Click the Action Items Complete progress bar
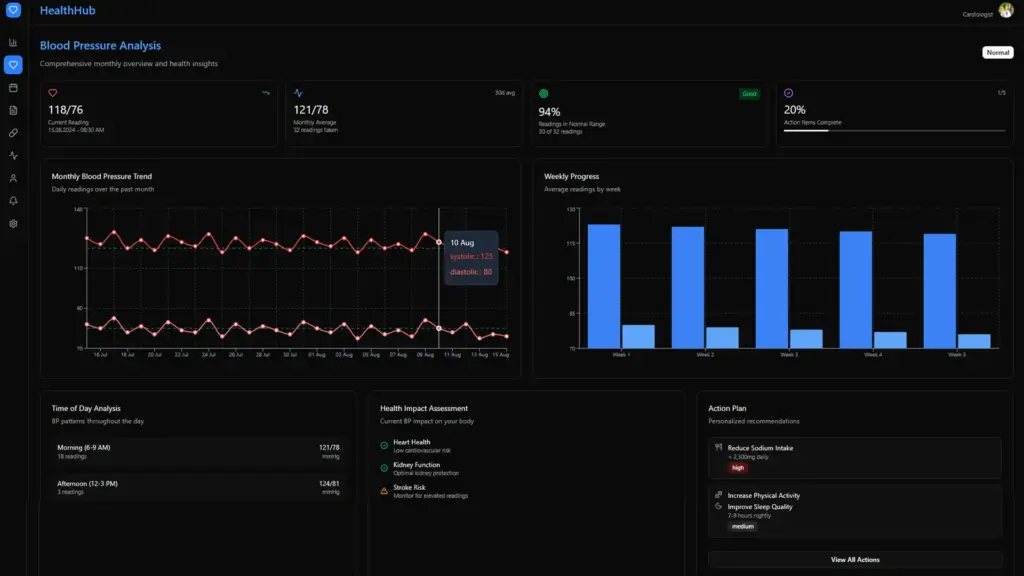This screenshot has width=1024, height=576. 894,130
